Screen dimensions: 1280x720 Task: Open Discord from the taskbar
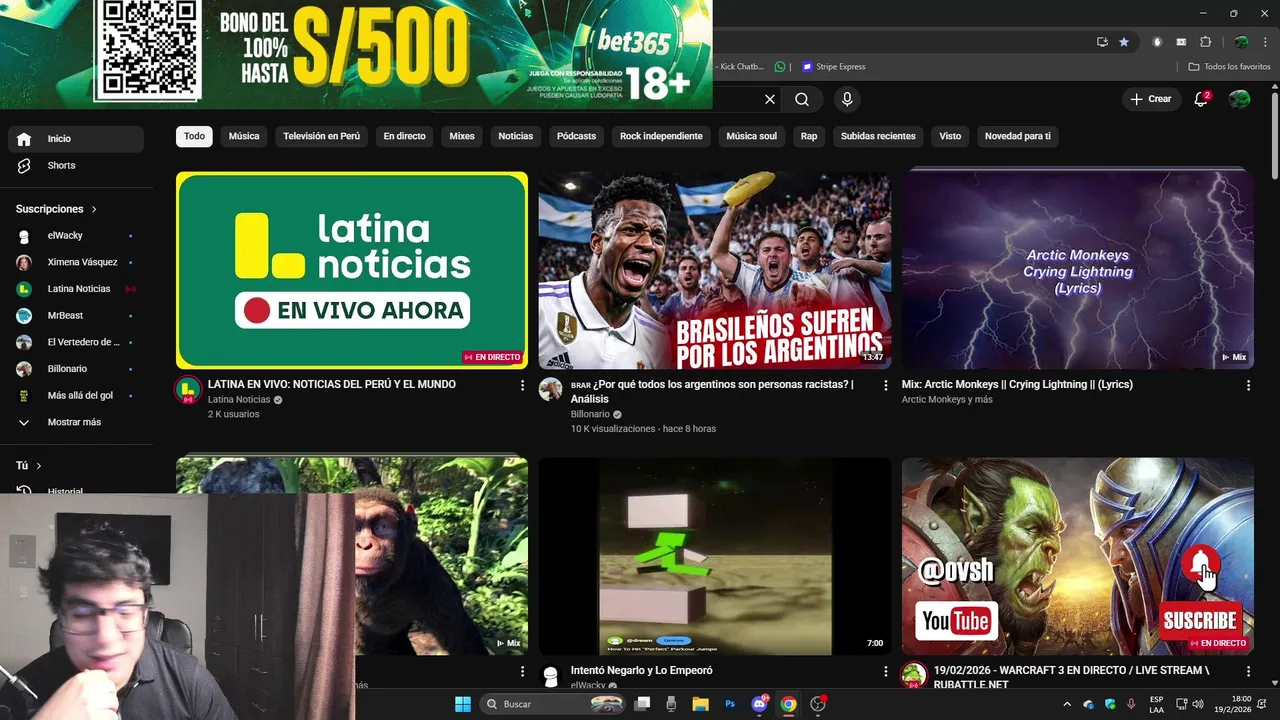(759, 704)
